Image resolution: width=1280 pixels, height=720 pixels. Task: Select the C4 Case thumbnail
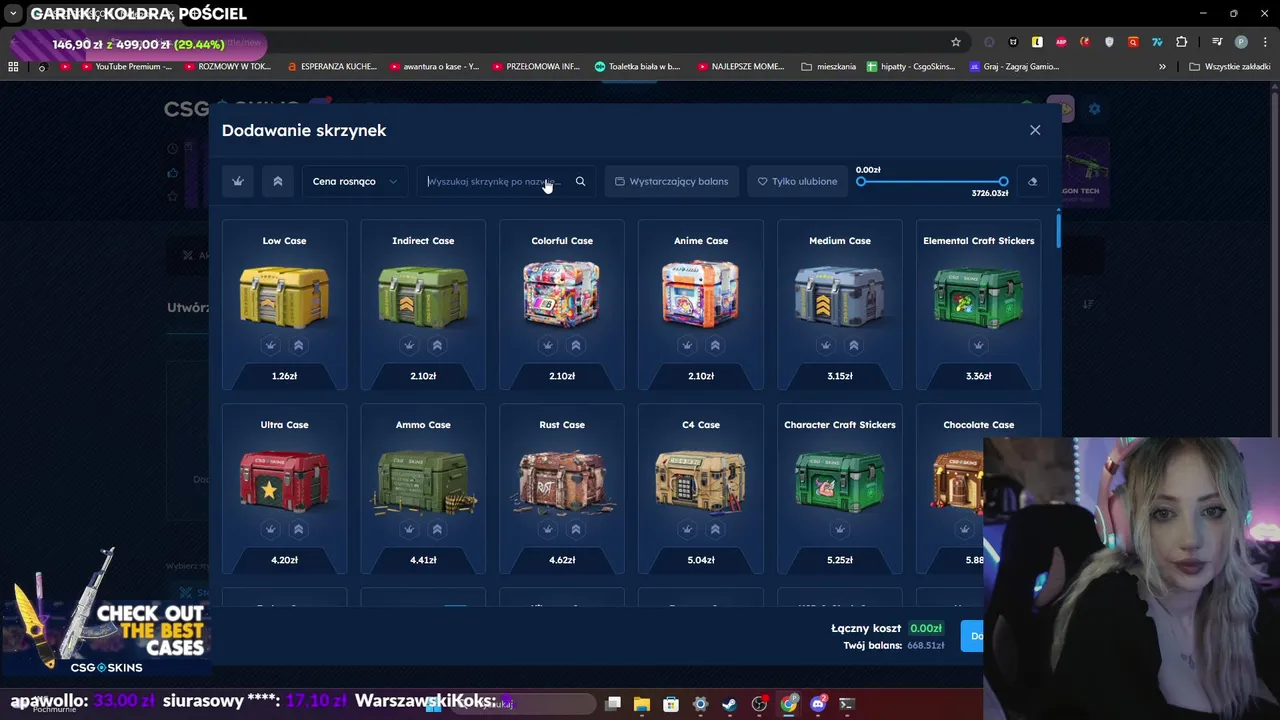click(701, 481)
